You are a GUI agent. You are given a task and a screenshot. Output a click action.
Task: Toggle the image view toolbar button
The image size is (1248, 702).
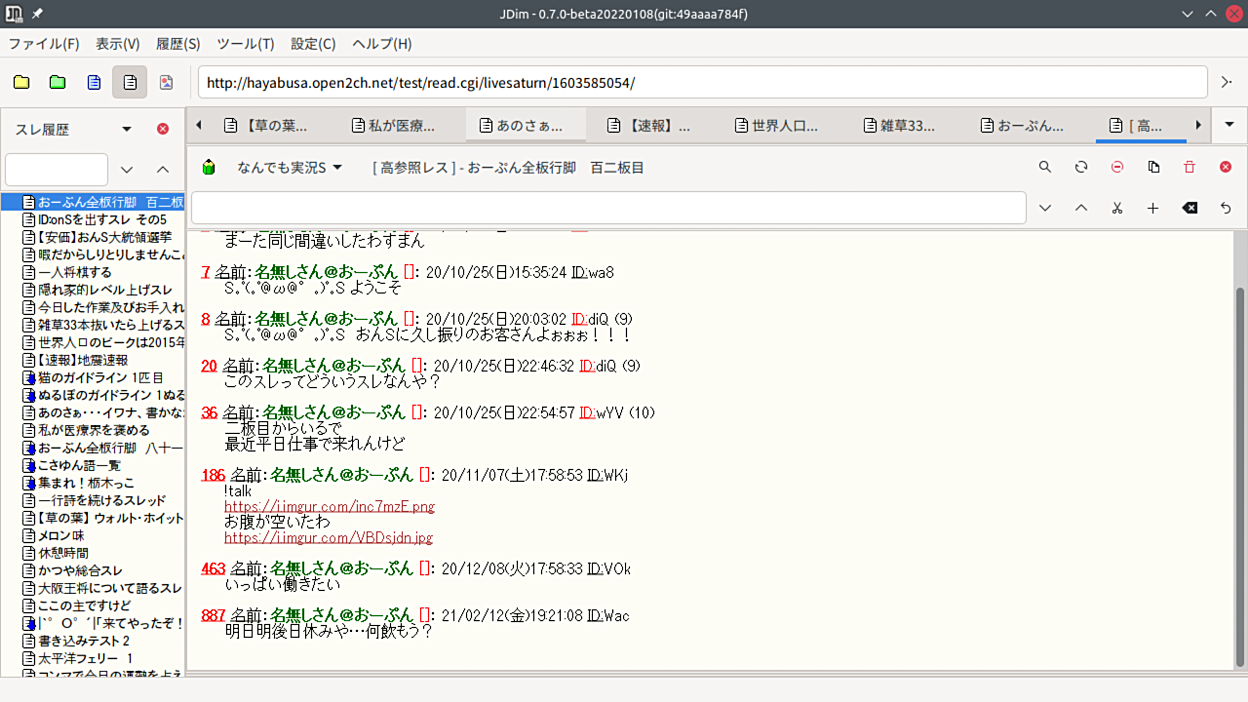pos(166,82)
